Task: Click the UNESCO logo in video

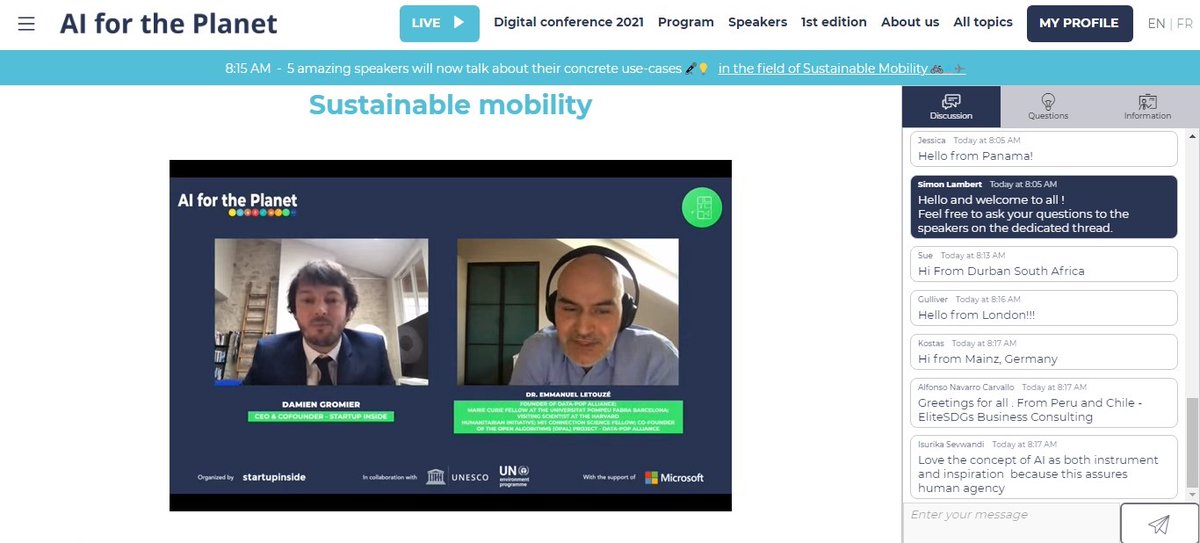Action: coord(456,477)
